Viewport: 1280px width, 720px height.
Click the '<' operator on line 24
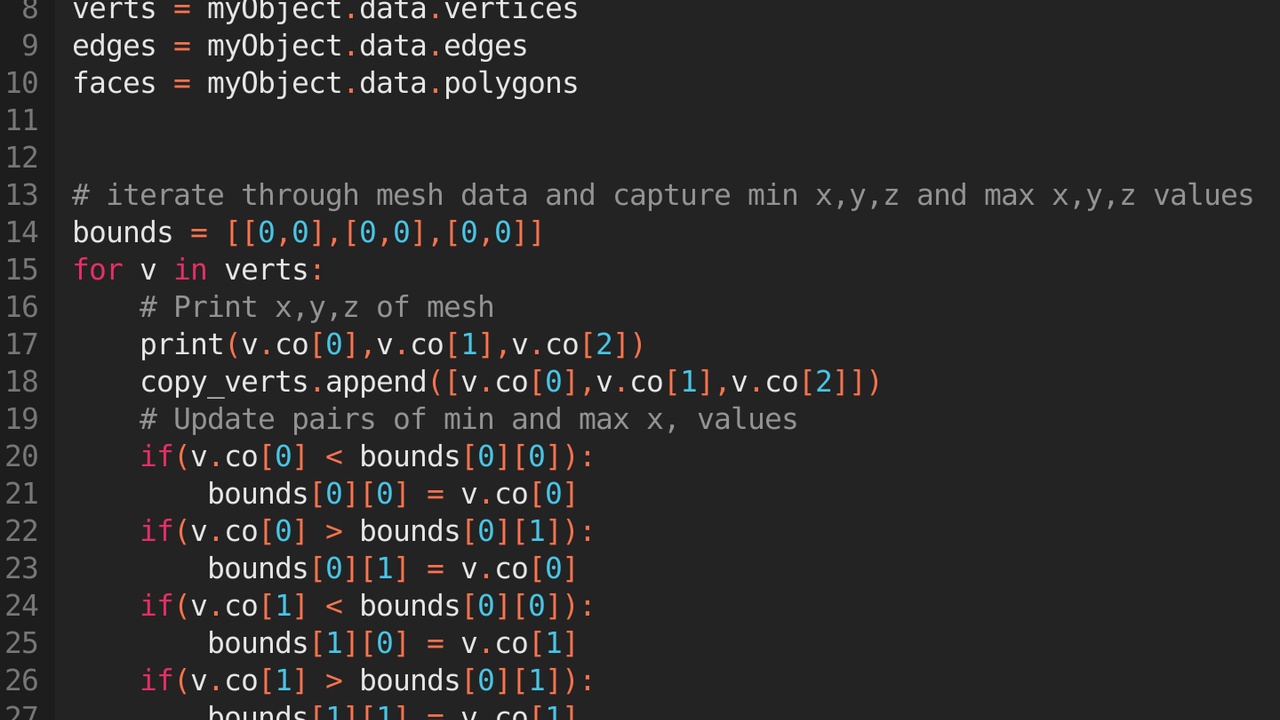tap(333, 606)
